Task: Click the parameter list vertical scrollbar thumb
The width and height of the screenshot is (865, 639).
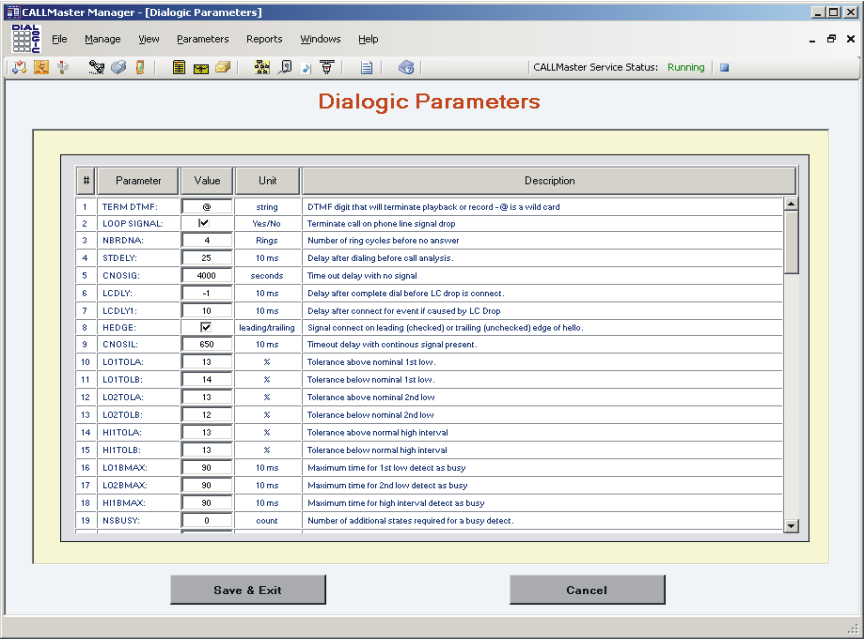Action: (791, 242)
